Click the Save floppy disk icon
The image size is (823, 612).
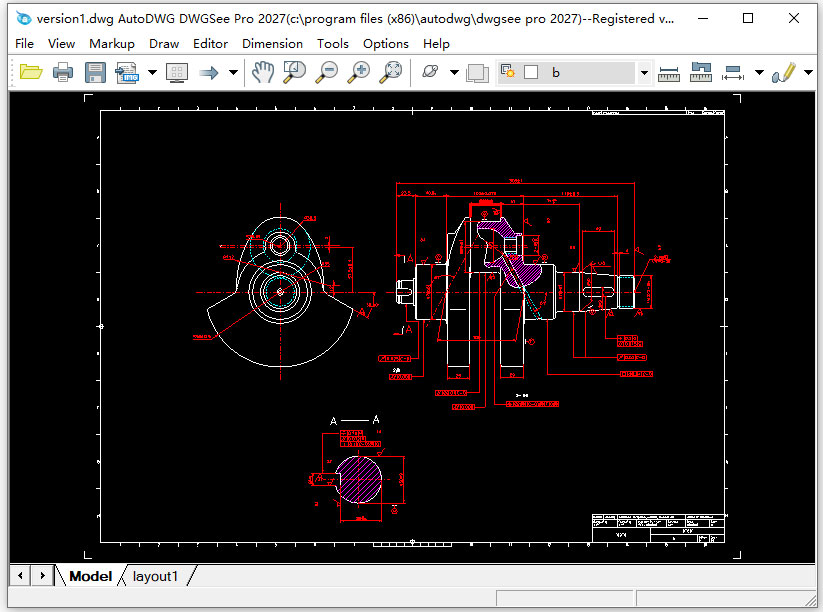(95, 72)
